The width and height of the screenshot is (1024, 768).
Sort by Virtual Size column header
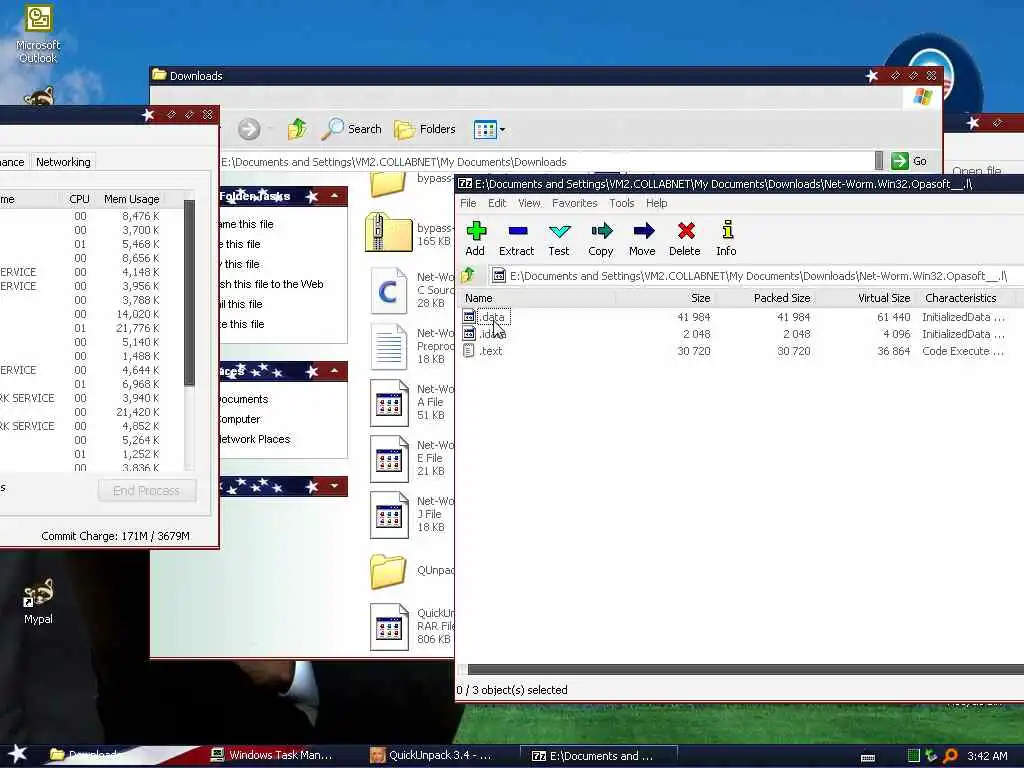pyautogui.click(x=865, y=298)
